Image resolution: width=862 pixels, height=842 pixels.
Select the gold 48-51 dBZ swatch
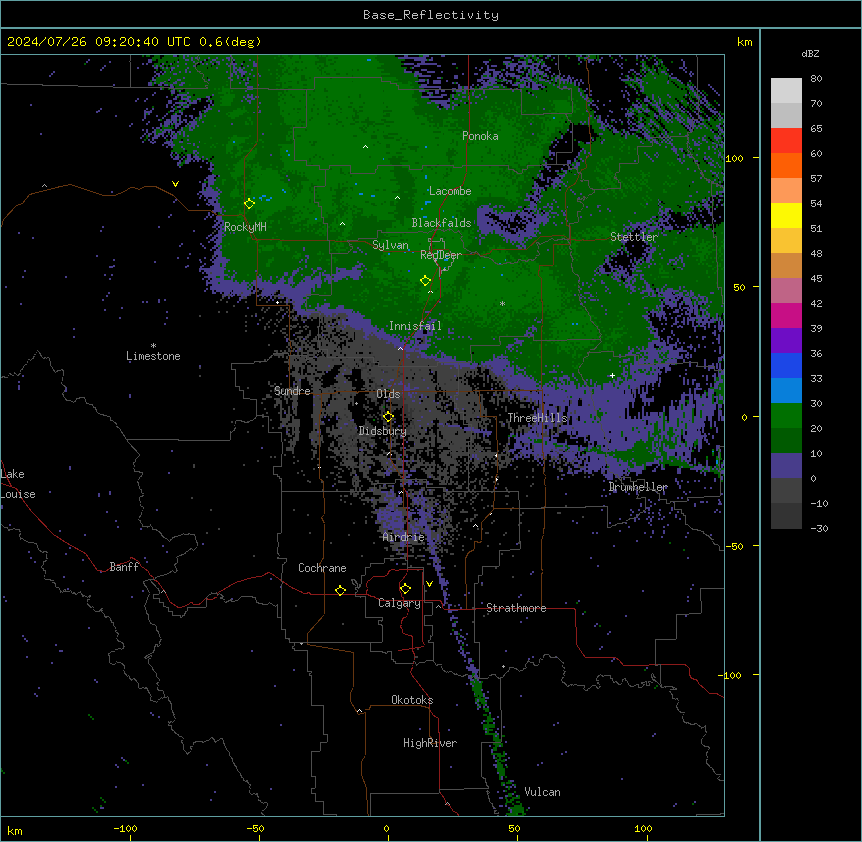(x=786, y=240)
